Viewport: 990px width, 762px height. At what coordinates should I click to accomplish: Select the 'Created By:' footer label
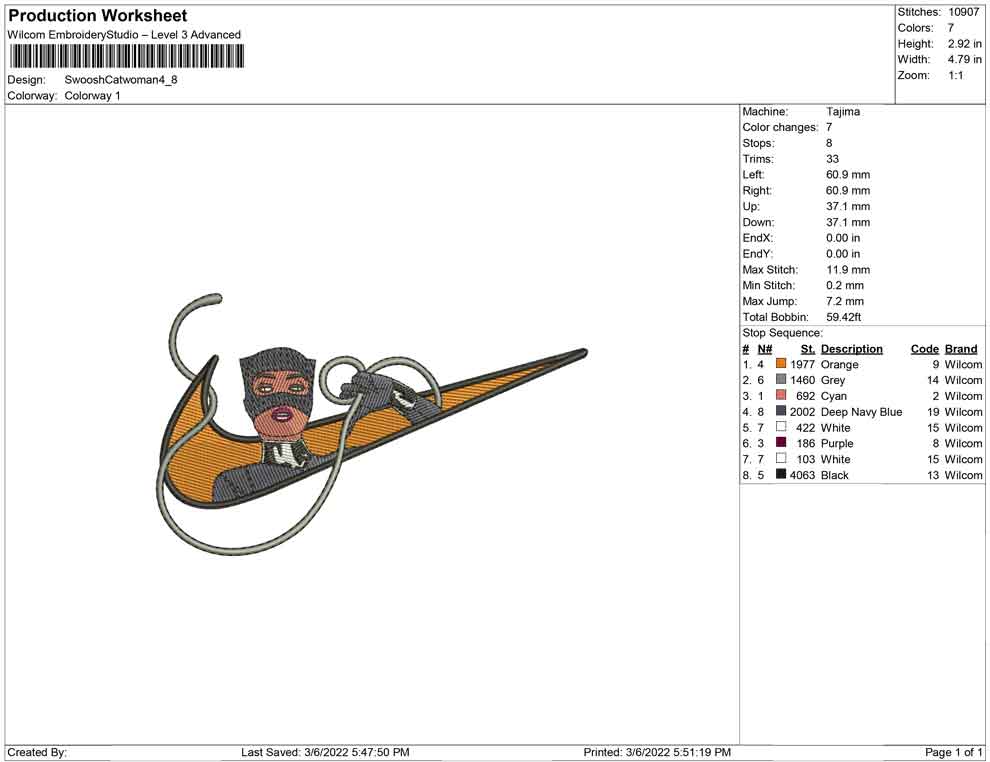tap(37, 752)
